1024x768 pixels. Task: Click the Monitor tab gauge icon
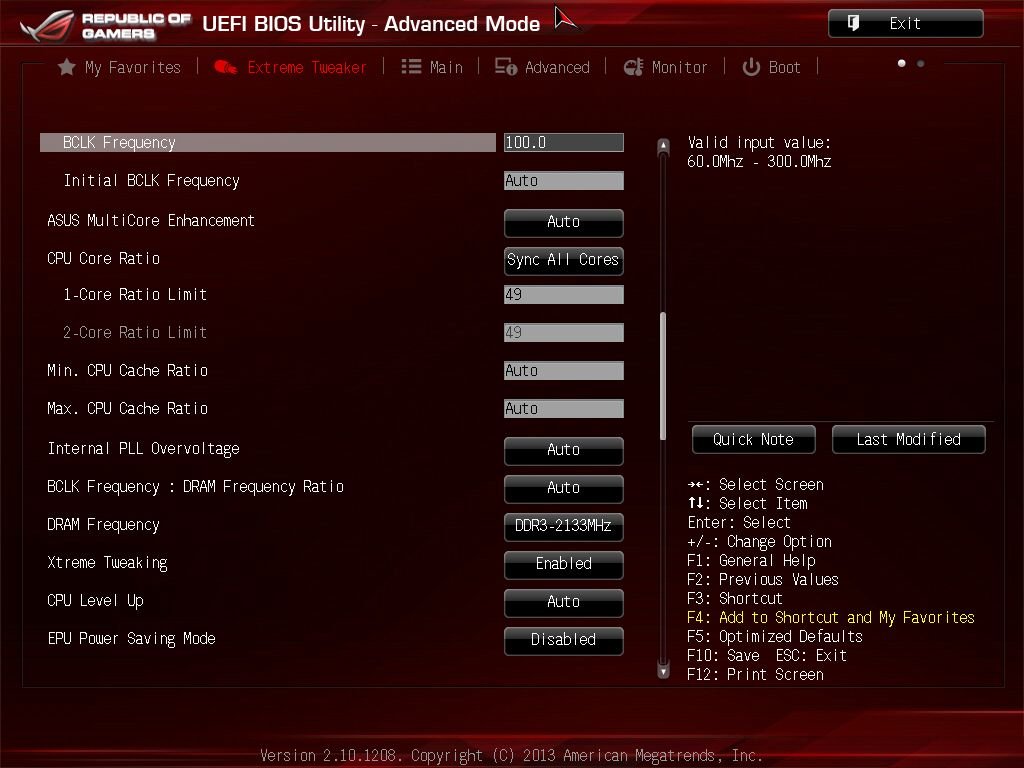tap(633, 67)
